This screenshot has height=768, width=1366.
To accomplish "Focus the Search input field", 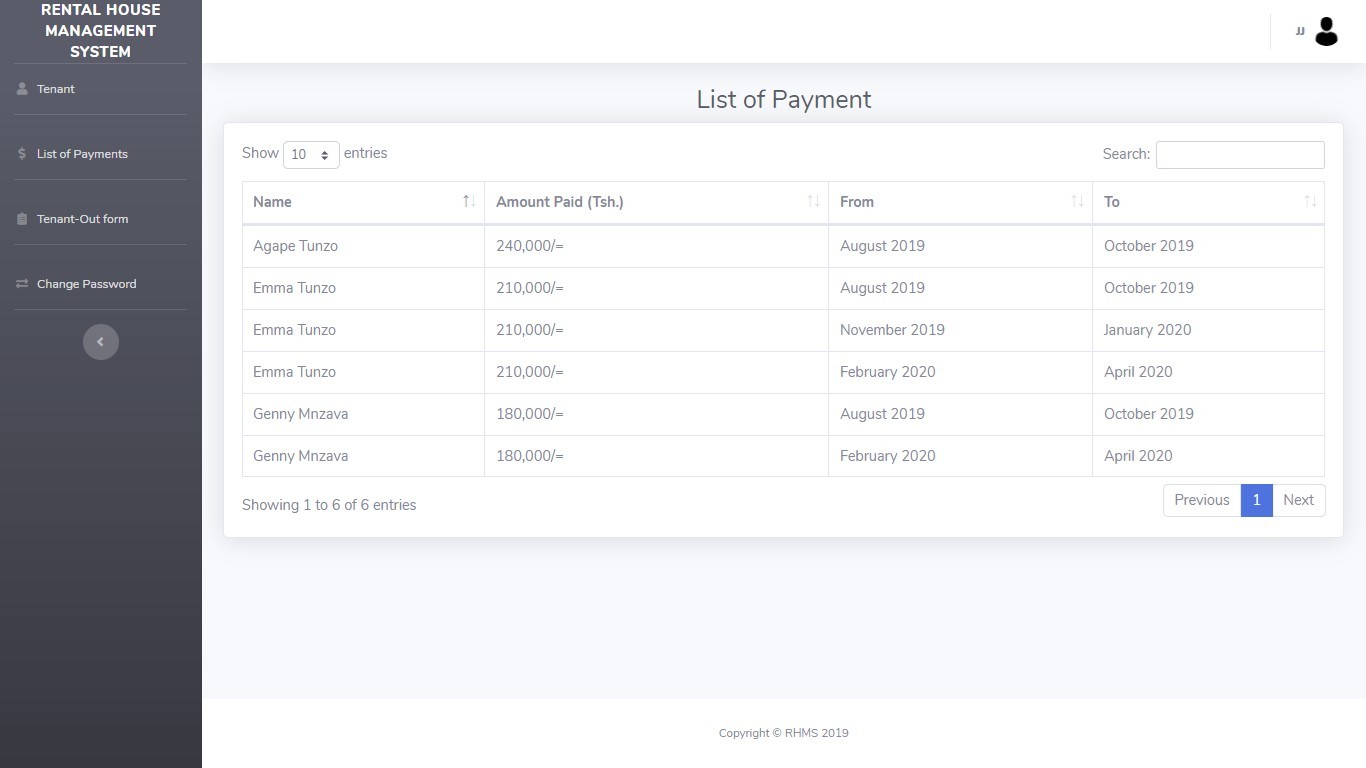I will [1240, 155].
